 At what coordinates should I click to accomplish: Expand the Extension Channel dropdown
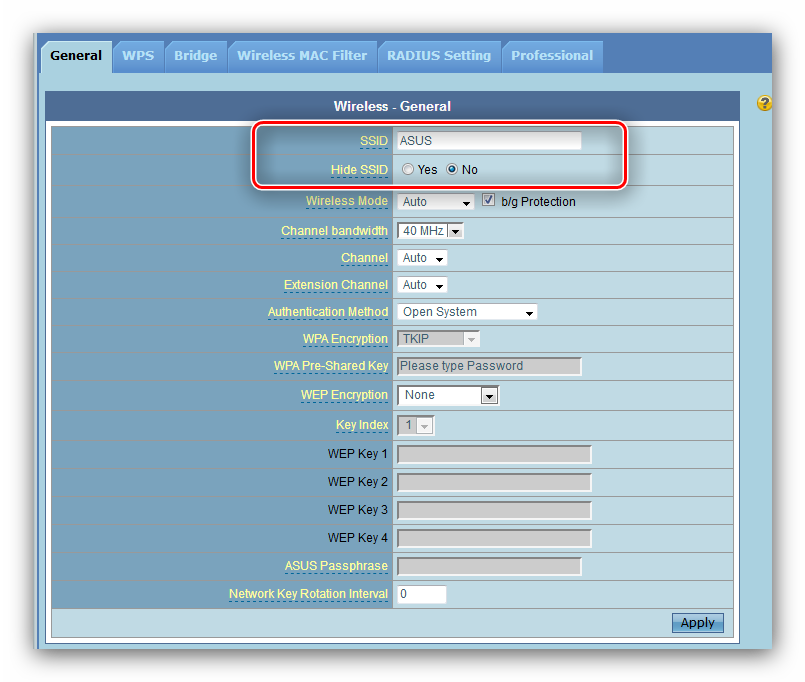click(422, 285)
